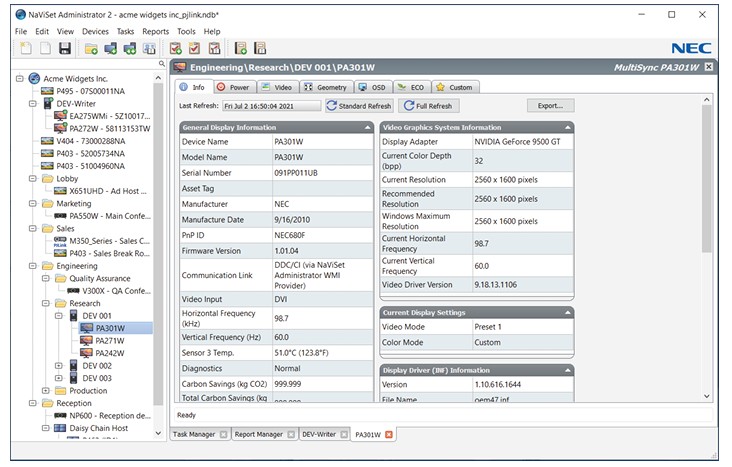Click the Export... button

click(x=550, y=105)
